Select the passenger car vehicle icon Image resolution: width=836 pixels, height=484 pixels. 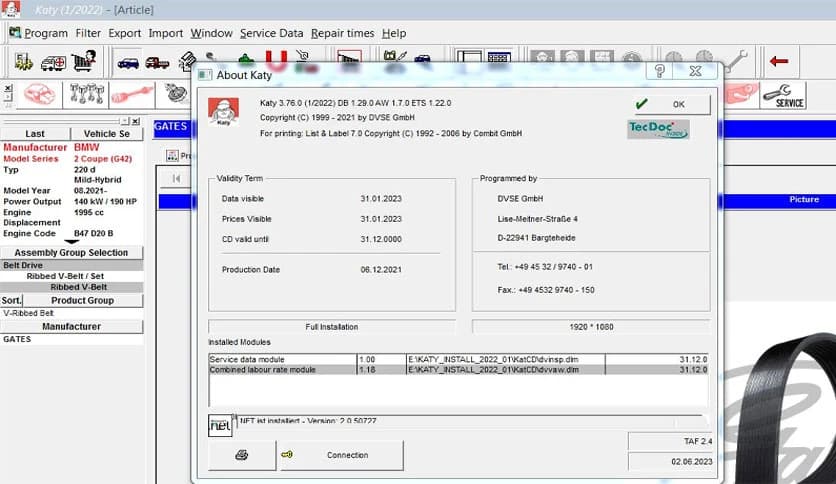coord(128,62)
